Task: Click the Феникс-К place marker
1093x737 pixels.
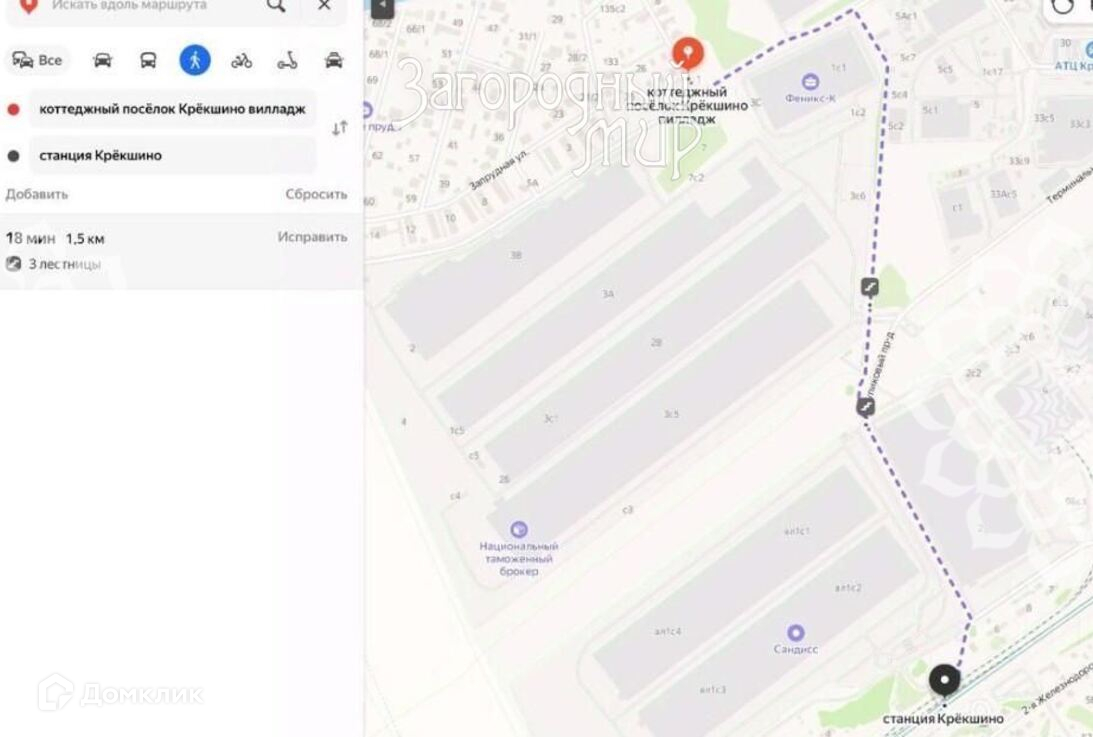Action: tap(810, 82)
